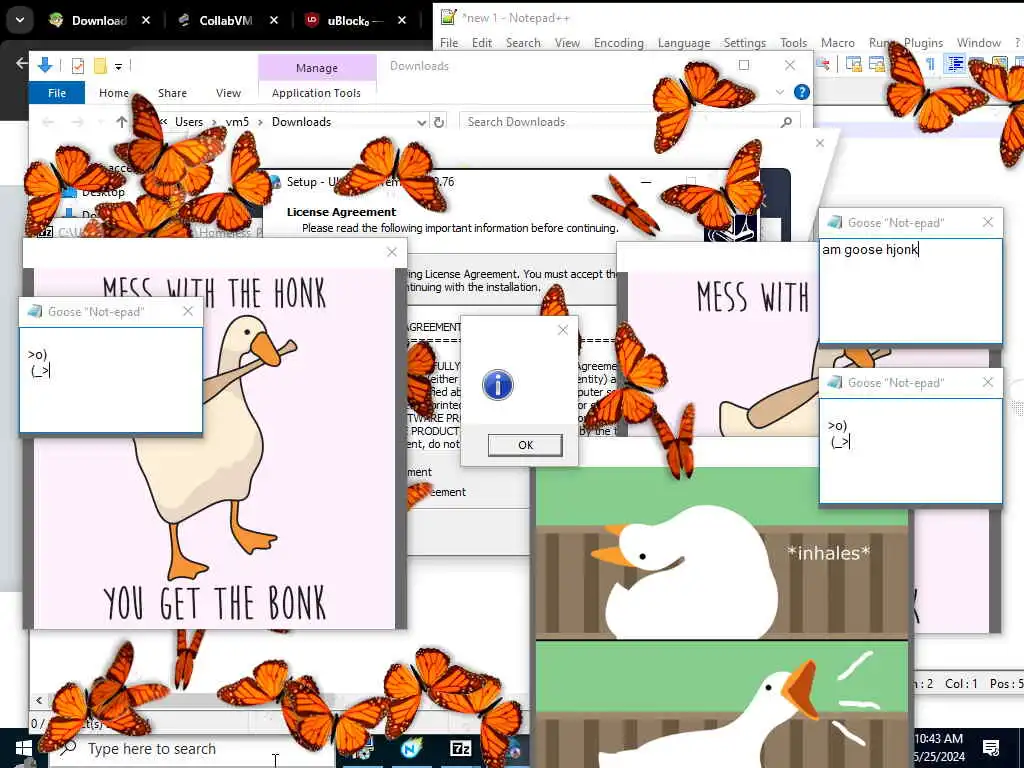1024x768 pixels.
Task: Open the Edit menu in Notepad++
Action: (482, 42)
